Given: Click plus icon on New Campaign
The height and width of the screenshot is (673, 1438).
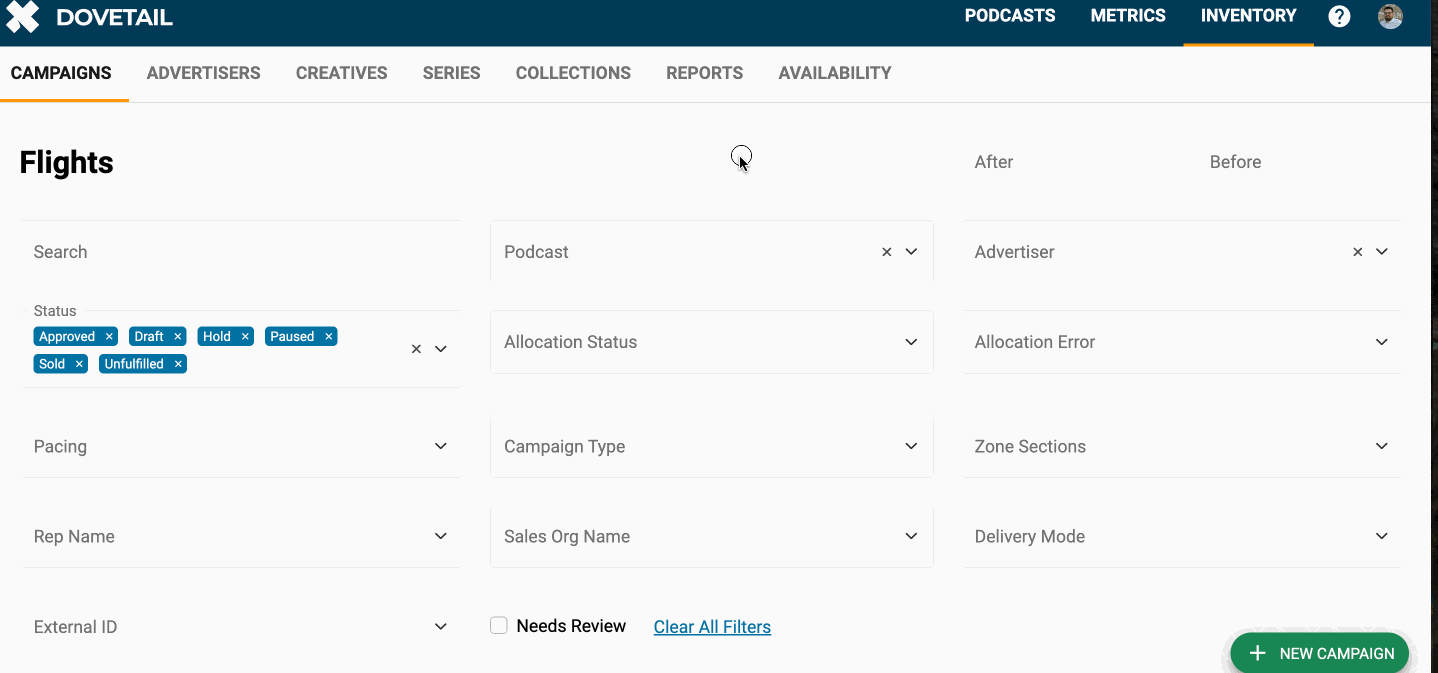Looking at the screenshot, I should point(1258,653).
